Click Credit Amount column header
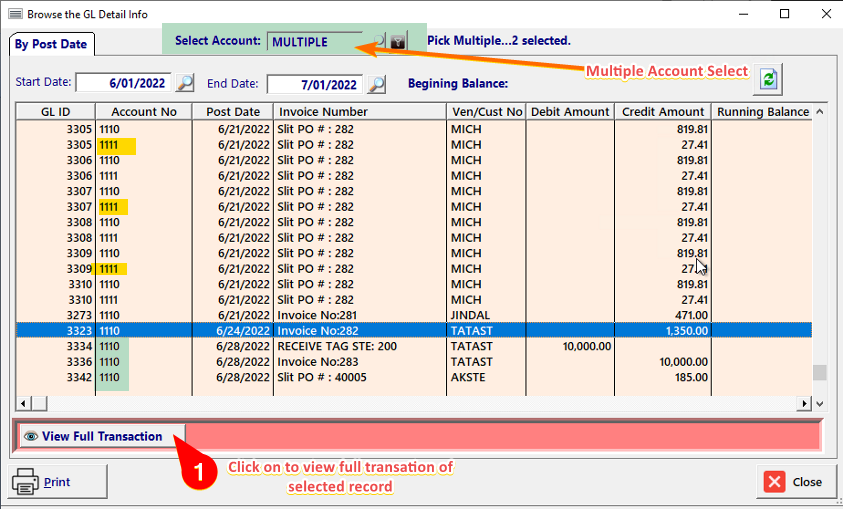The height and width of the screenshot is (509, 843). (663, 112)
